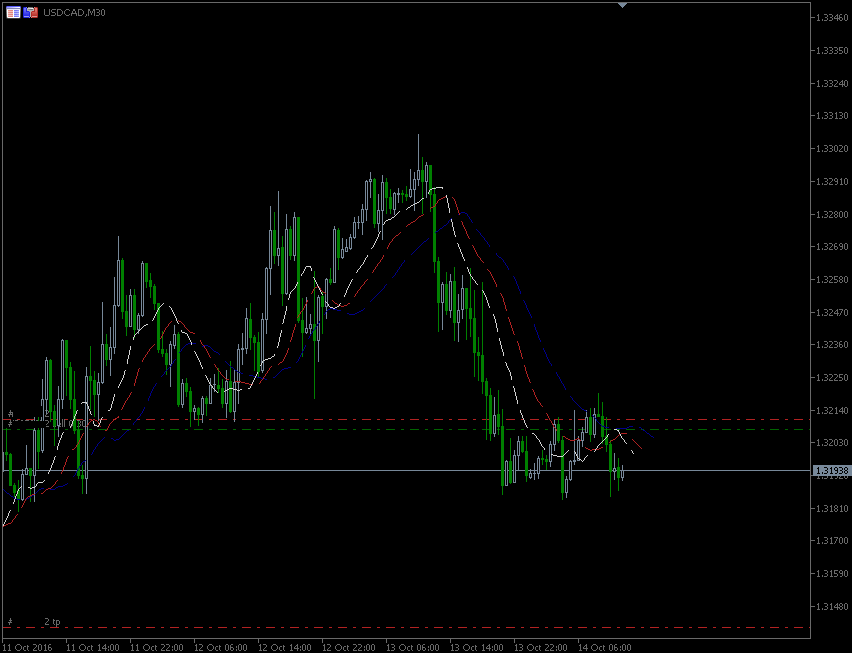Open the Depth of Market icon
This screenshot has height=653, width=852.
13,12
